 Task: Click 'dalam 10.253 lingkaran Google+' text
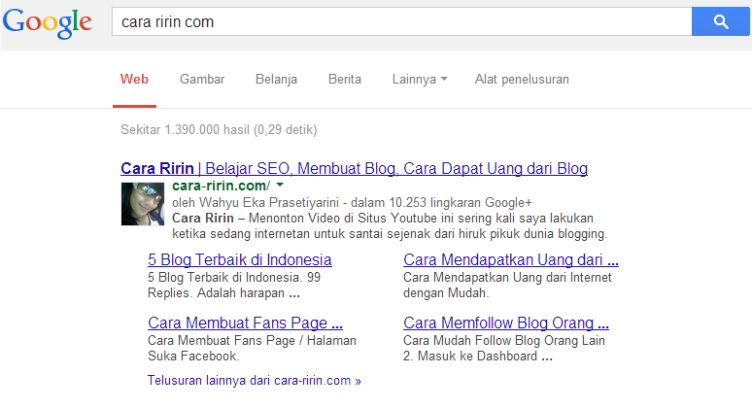pos(441,203)
